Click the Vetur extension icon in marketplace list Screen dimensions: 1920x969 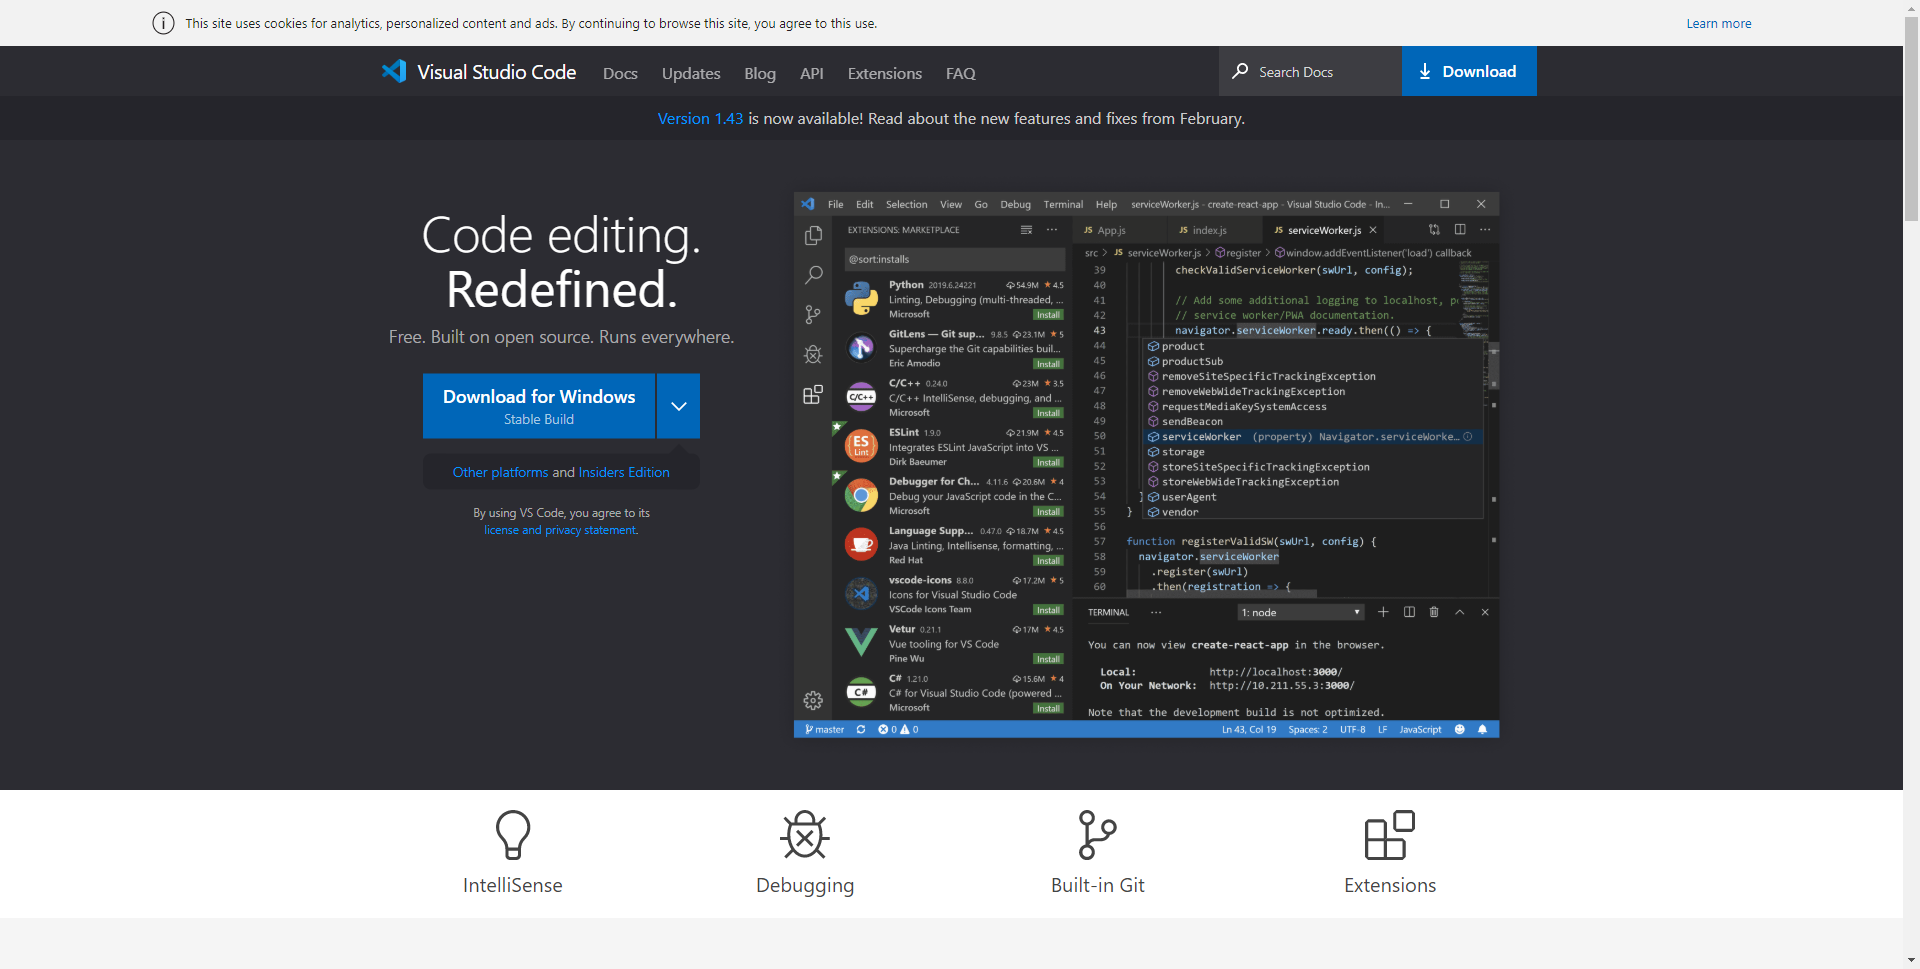(861, 642)
